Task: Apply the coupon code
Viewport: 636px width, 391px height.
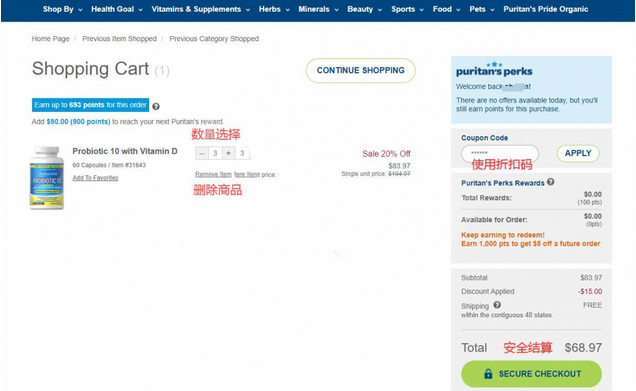Action: pos(578,153)
